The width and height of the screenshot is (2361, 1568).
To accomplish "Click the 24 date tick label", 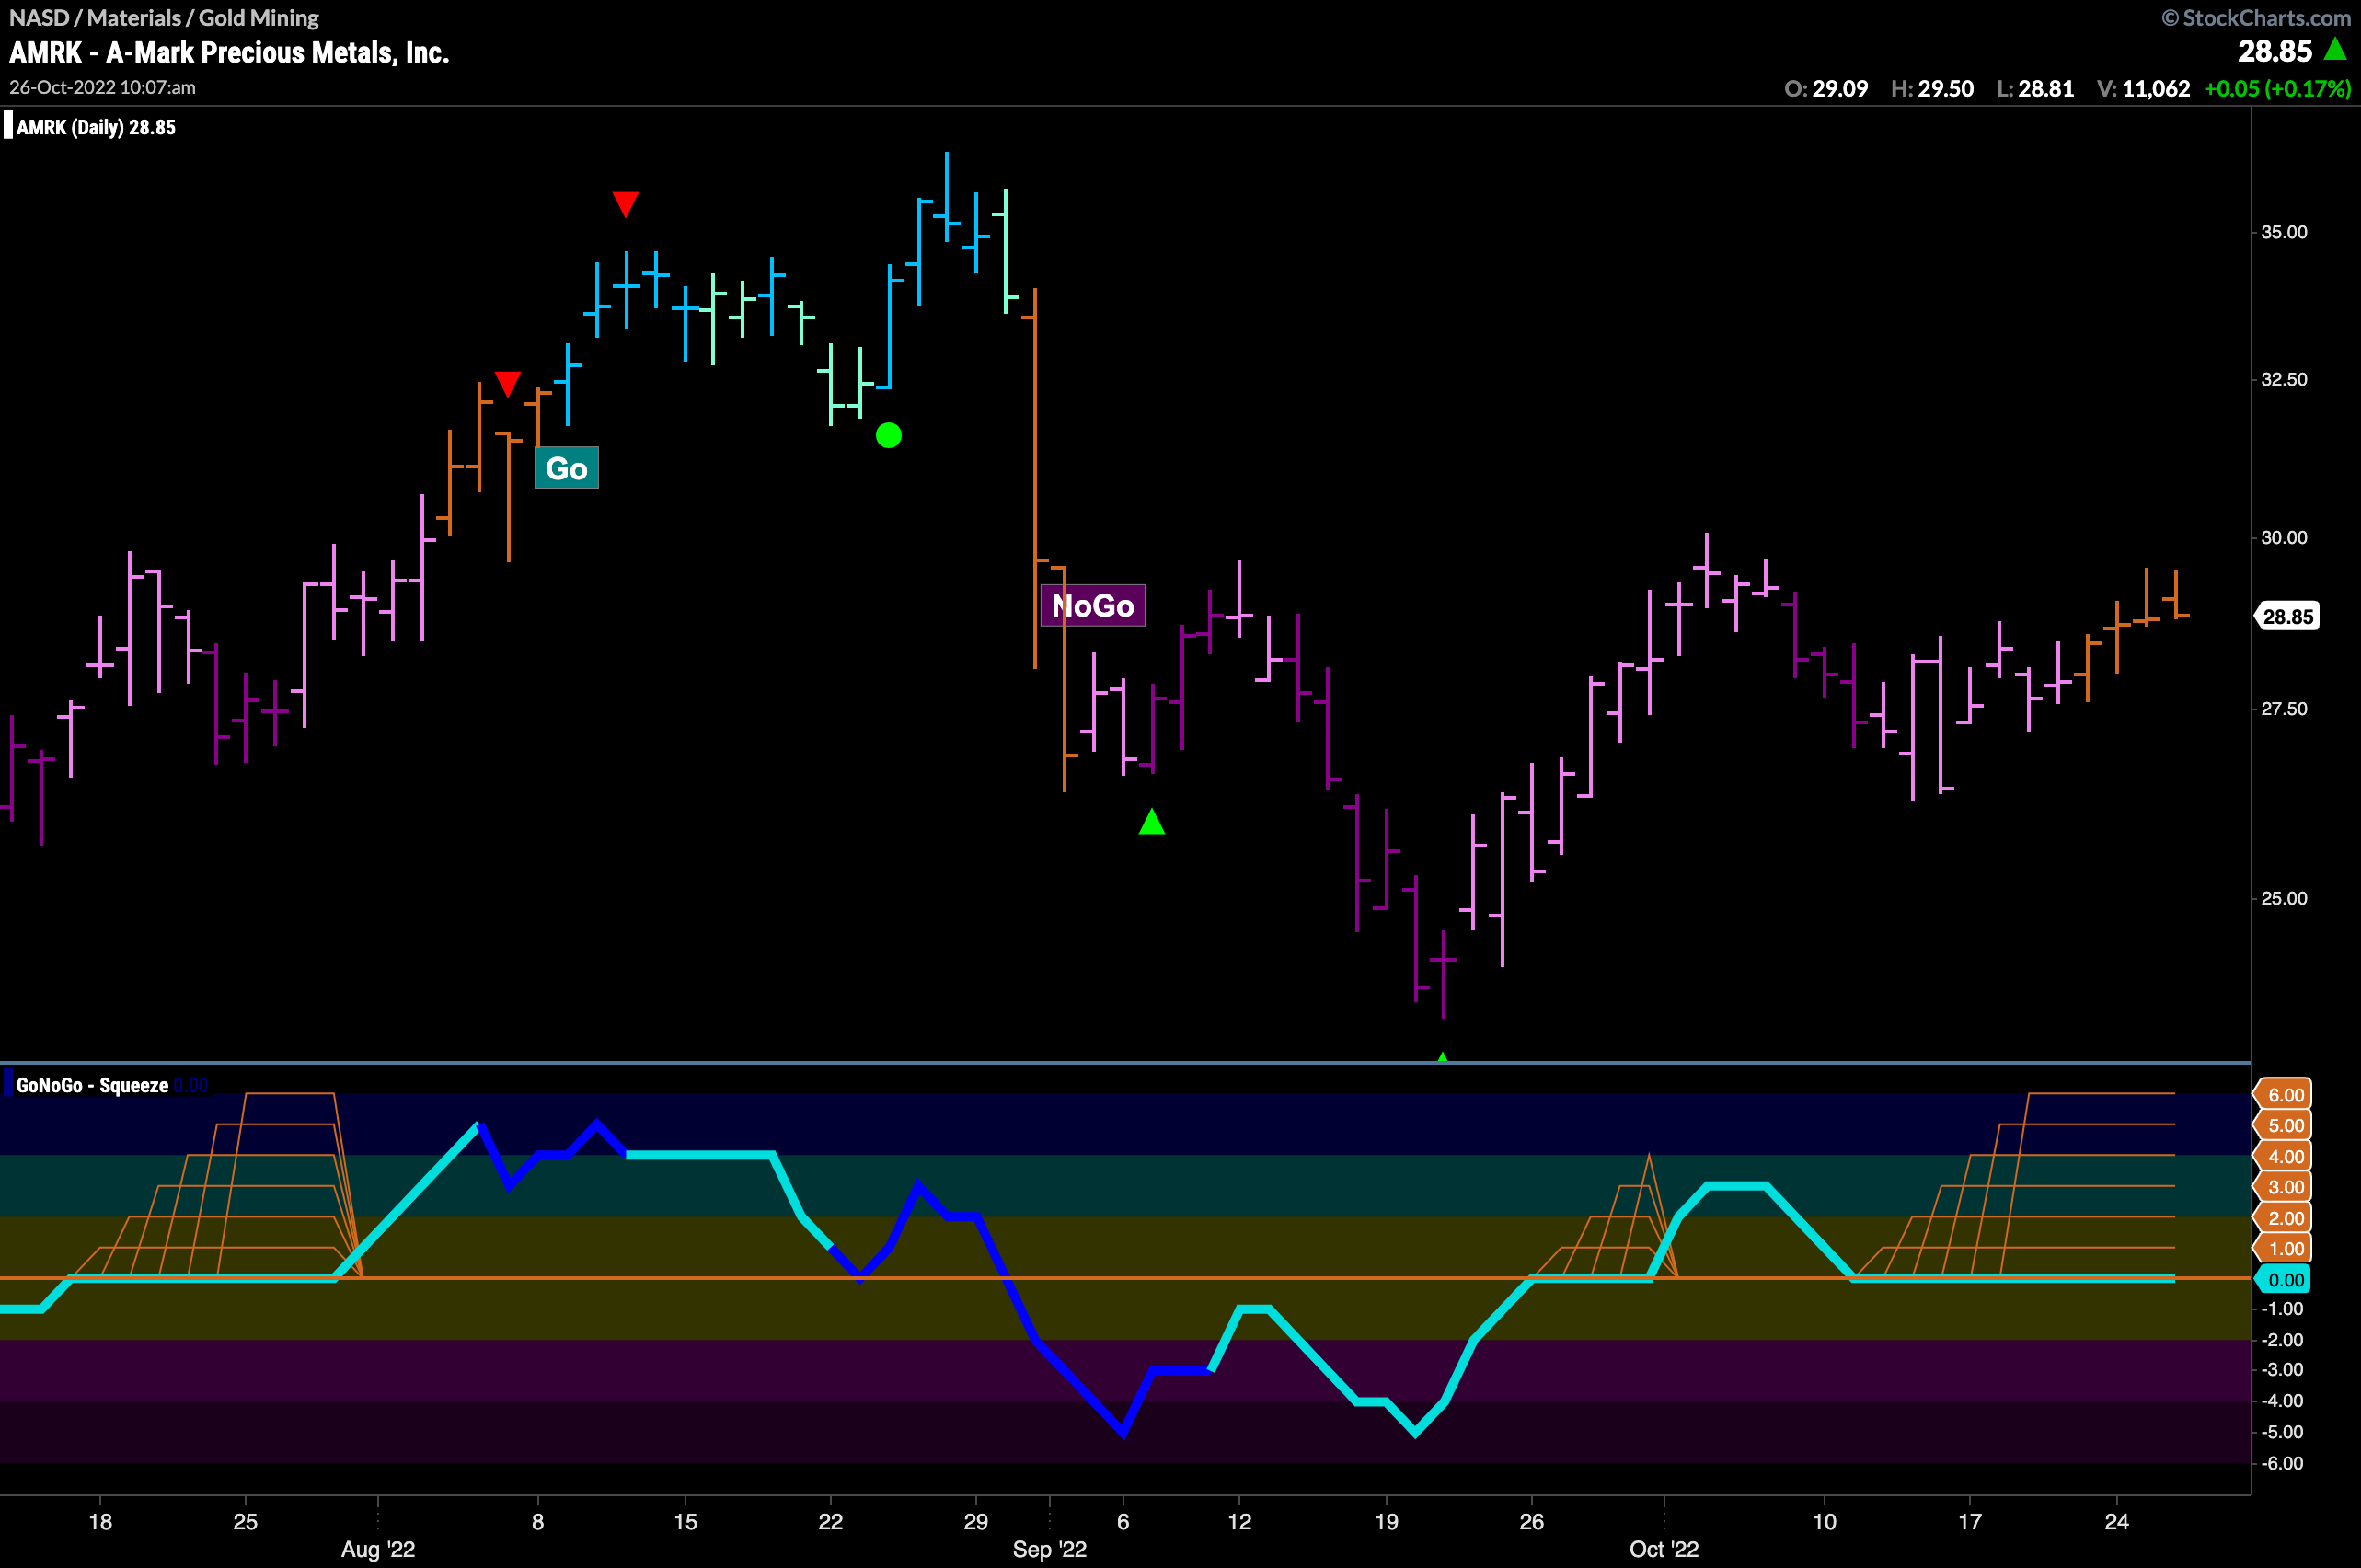I will click(x=2116, y=1521).
